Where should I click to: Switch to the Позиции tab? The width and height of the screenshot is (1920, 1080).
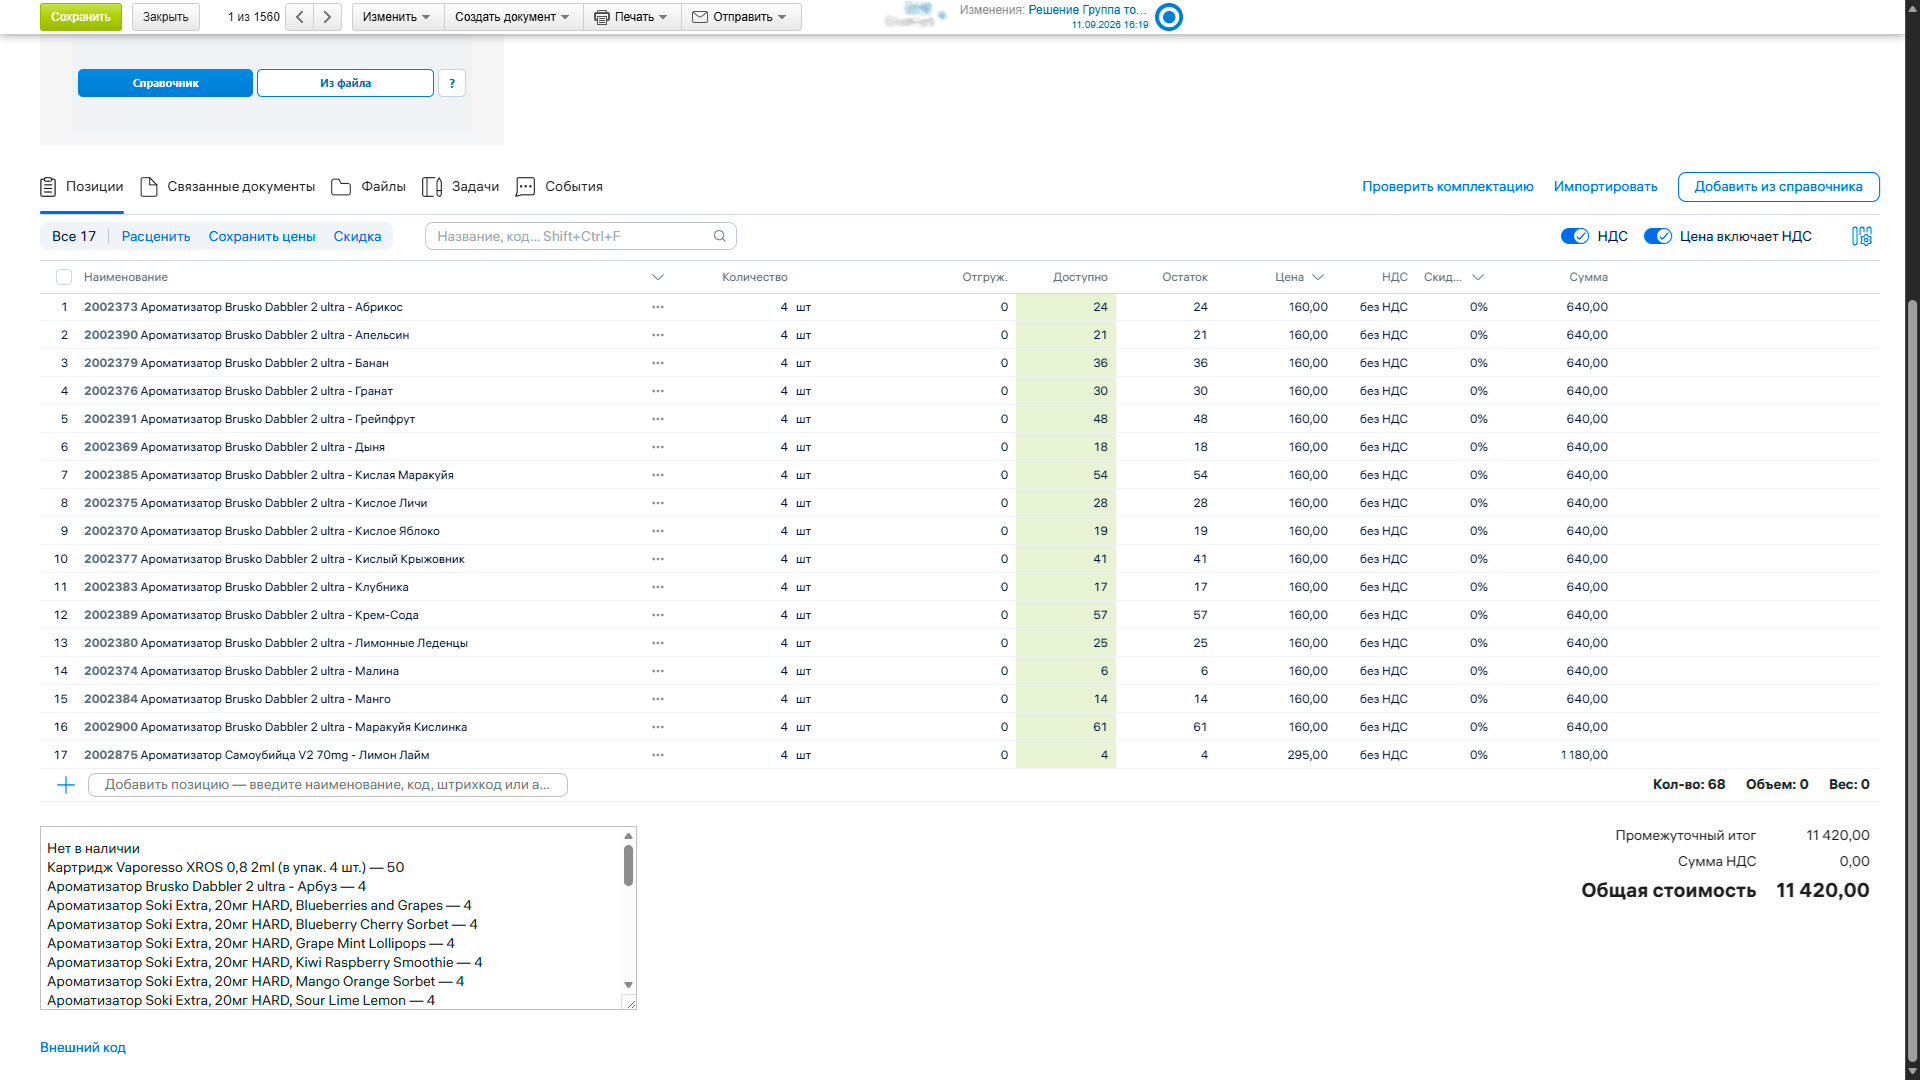82,187
